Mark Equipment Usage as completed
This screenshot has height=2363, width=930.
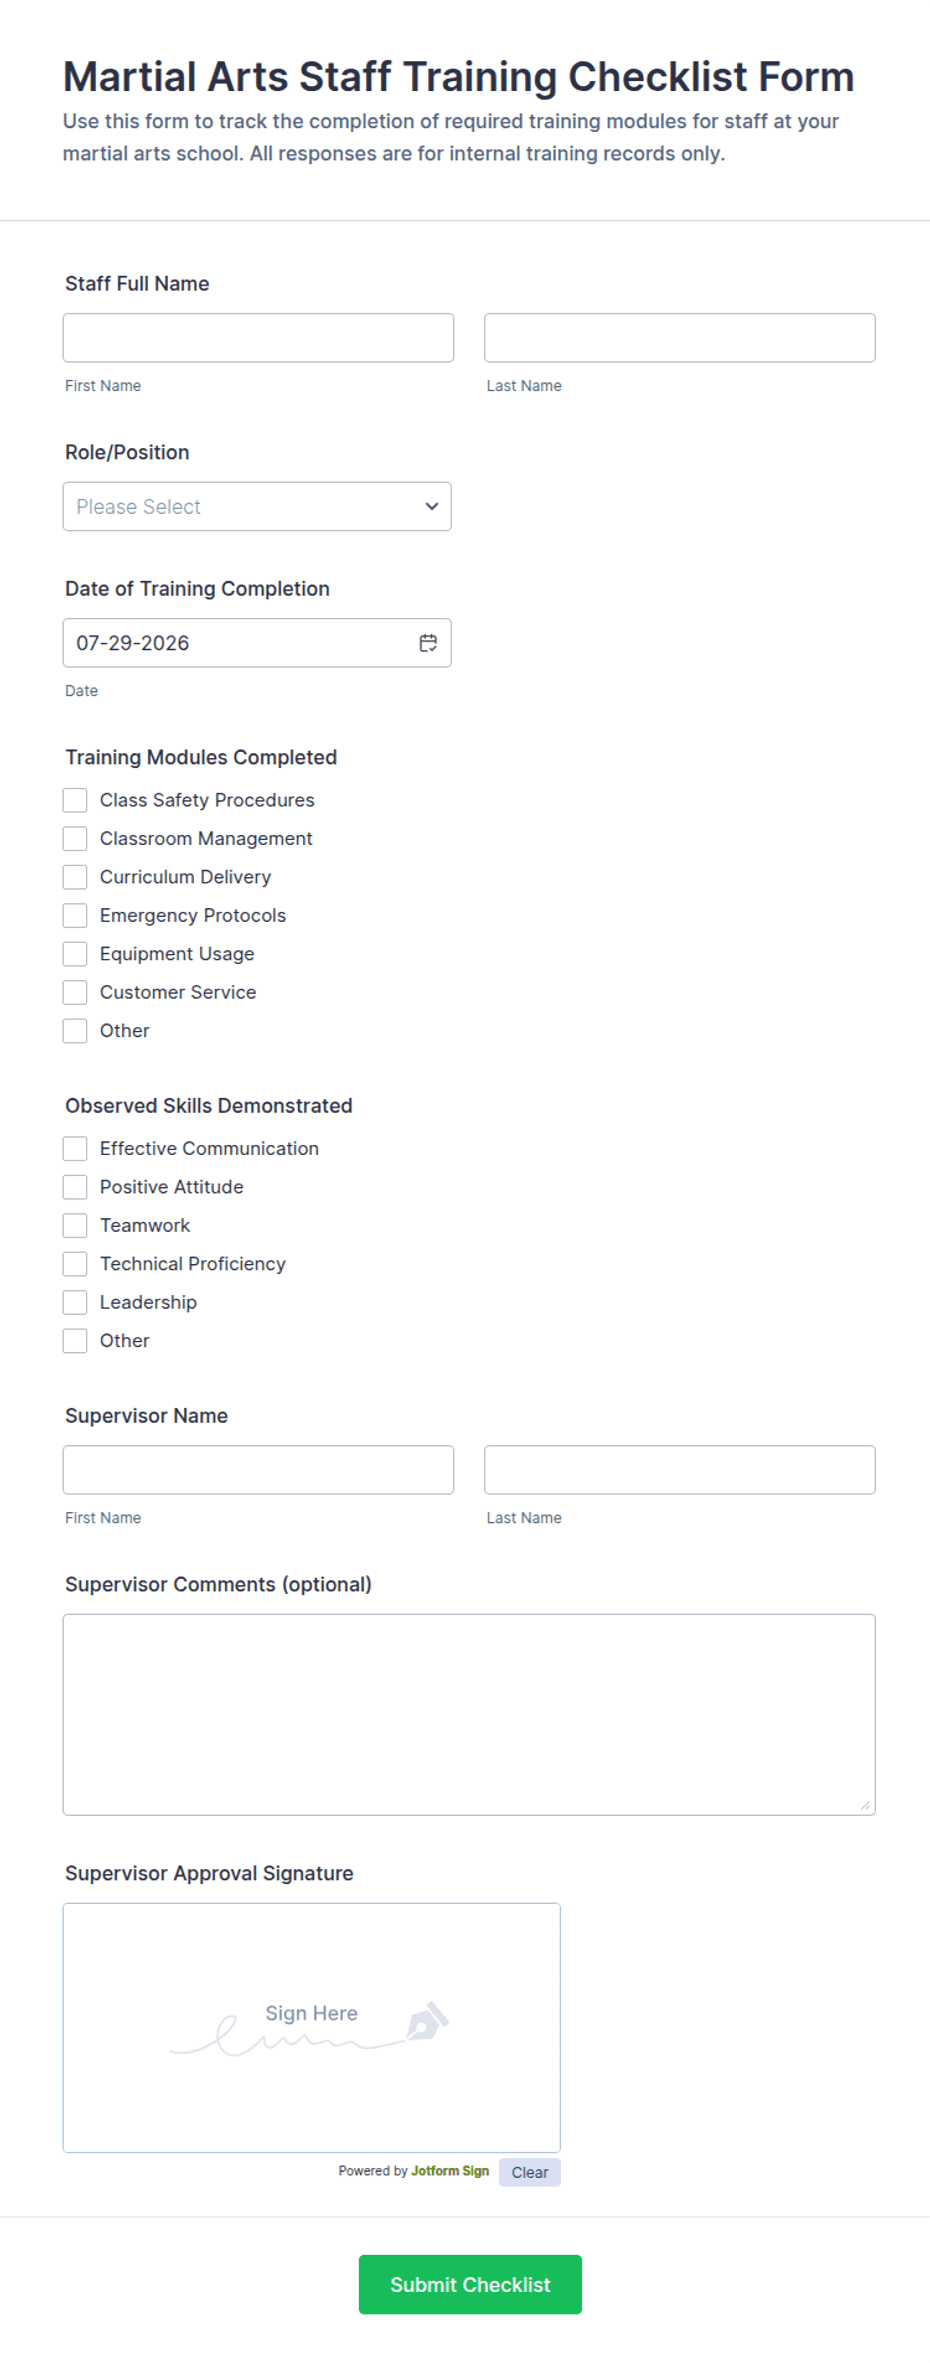click(75, 954)
